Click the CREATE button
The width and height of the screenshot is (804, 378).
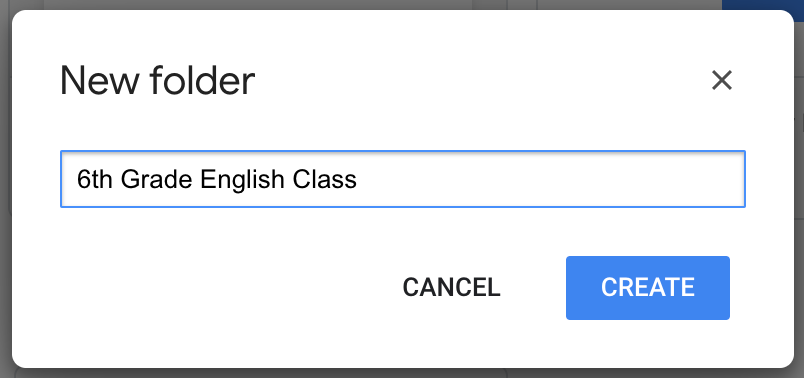pyautogui.click(x=648, y=288)
